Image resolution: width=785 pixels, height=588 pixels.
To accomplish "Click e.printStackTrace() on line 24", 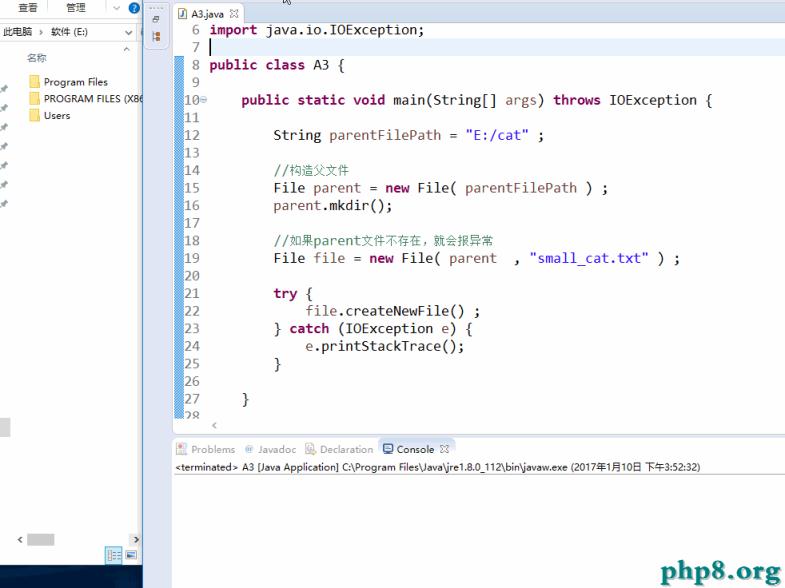I will [384, 346].
